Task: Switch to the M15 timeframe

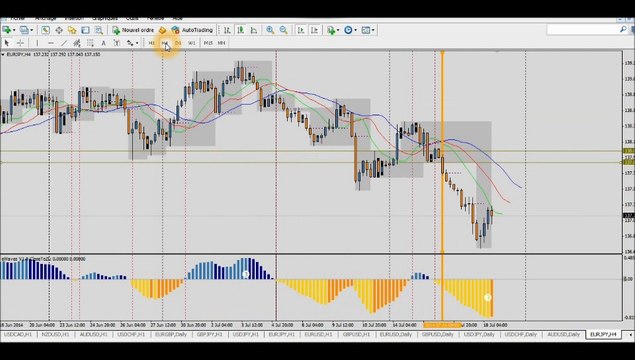Action: [208, 43]
